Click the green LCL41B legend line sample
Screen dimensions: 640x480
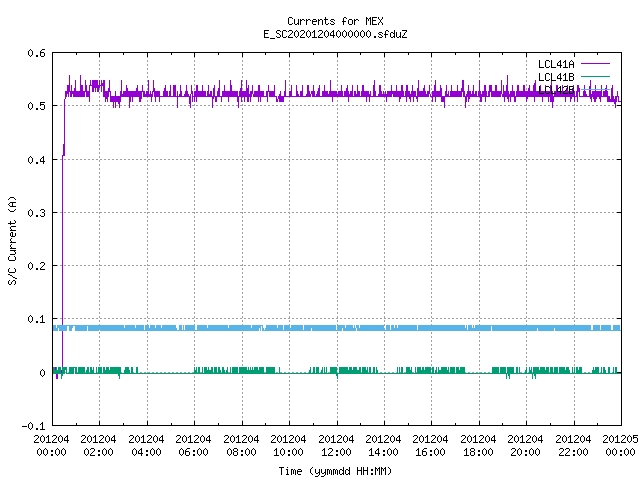point(595,76)
